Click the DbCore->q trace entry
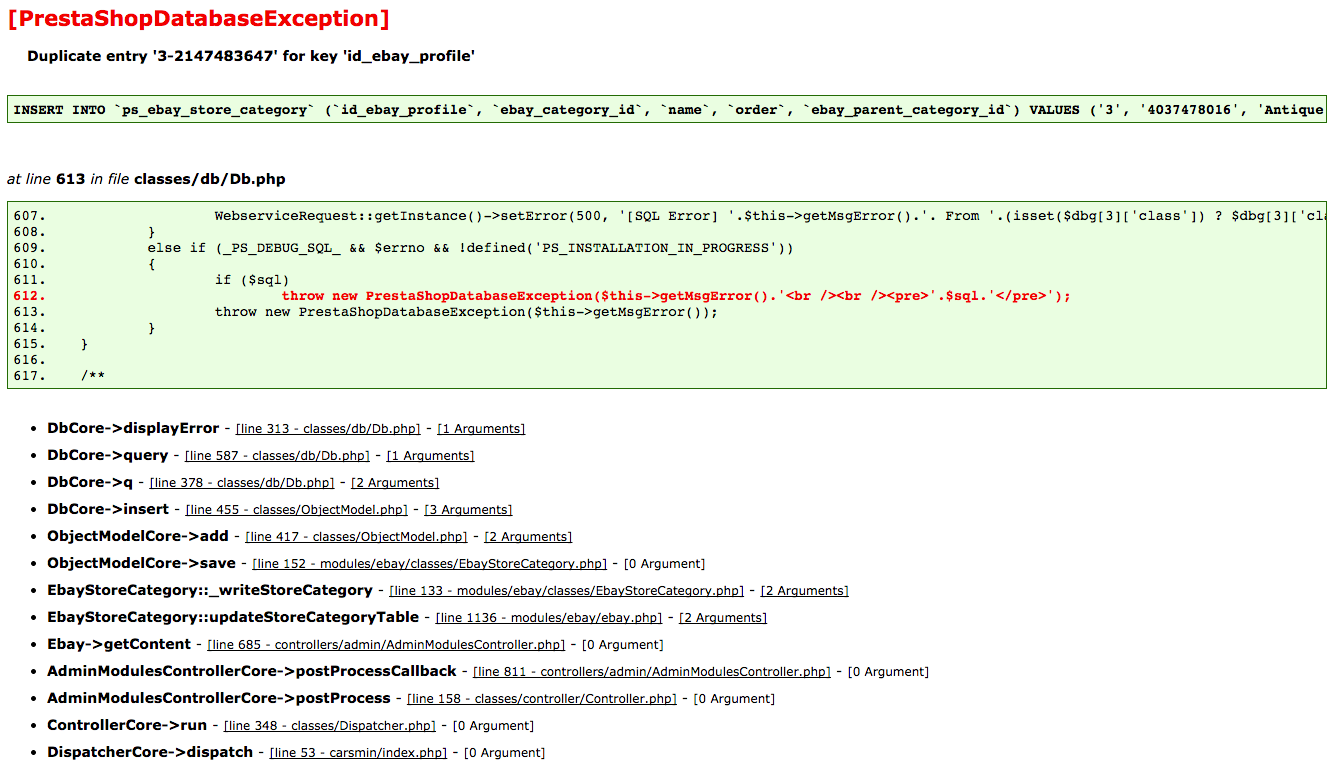Image resolution: width=1331 pixels, height=778 pixels. click(90, 482)
